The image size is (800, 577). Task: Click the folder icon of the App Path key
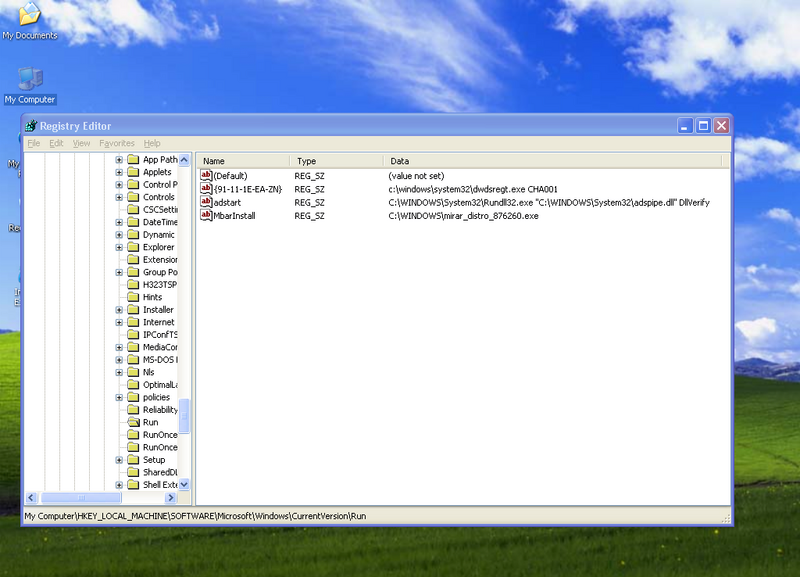tap(133, 160)
